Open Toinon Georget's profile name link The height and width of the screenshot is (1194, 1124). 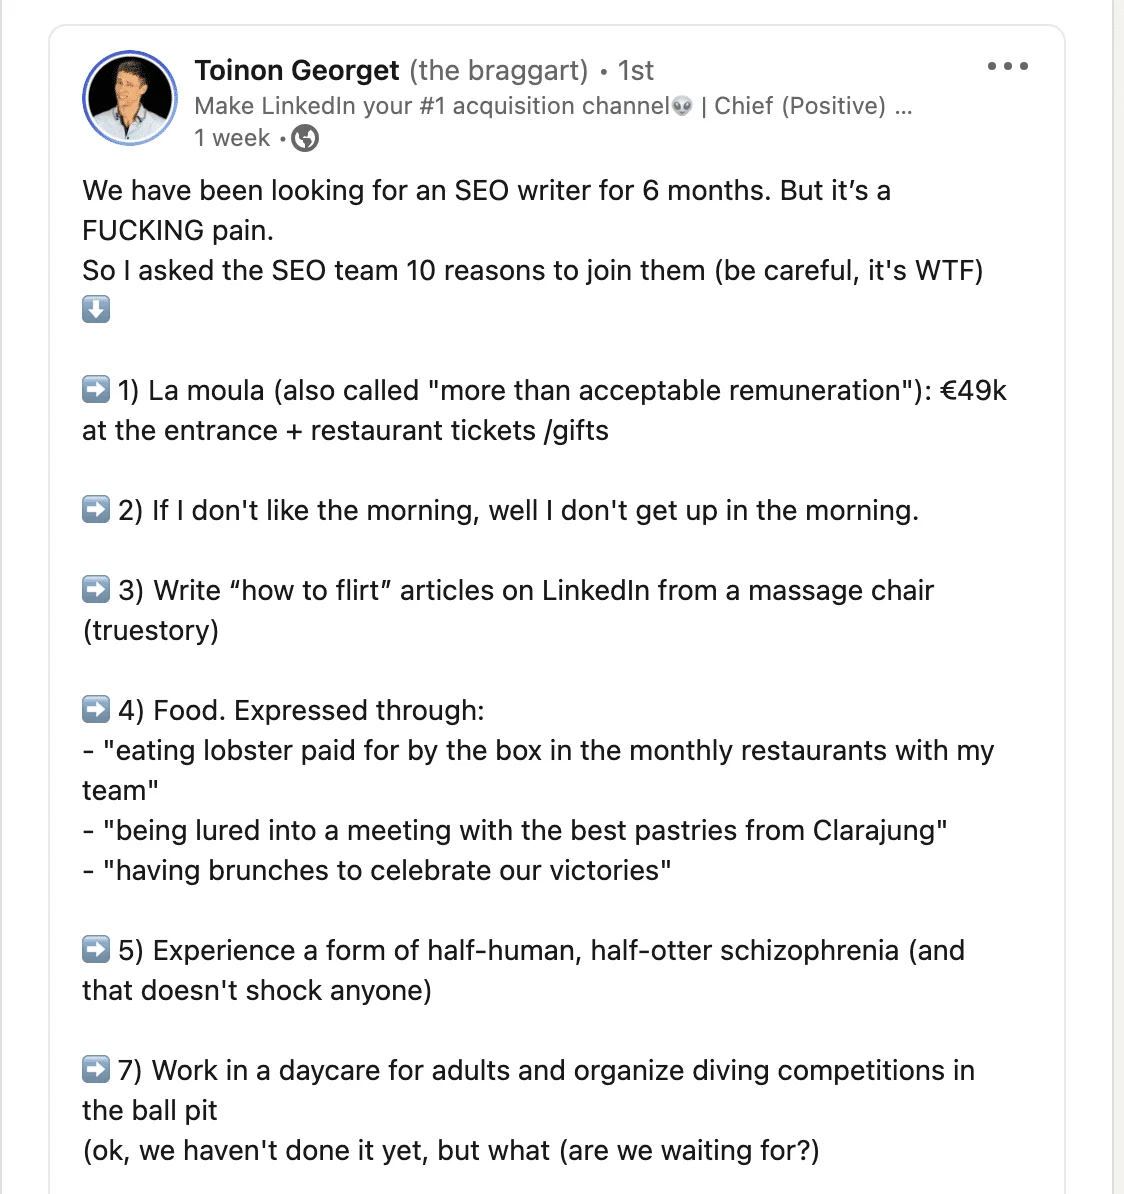(297, 70)
